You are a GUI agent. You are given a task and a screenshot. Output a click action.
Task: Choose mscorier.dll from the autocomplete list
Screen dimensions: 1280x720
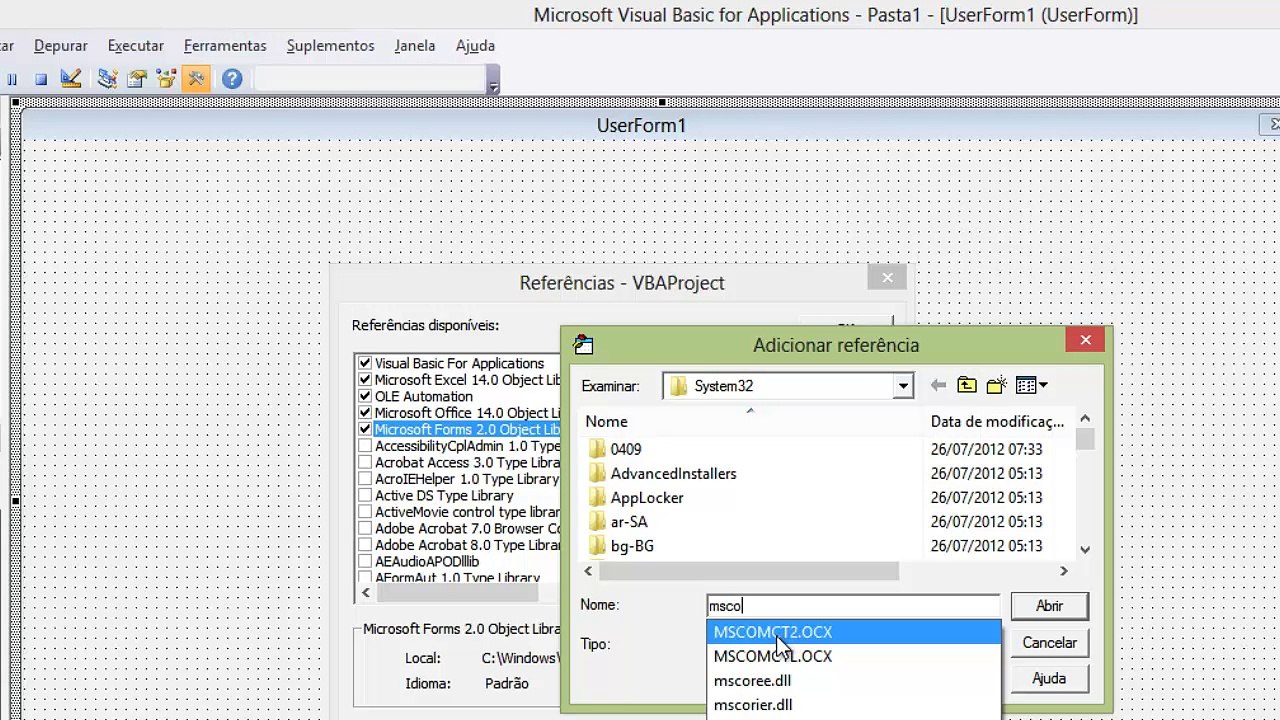(x=854, y=705)
